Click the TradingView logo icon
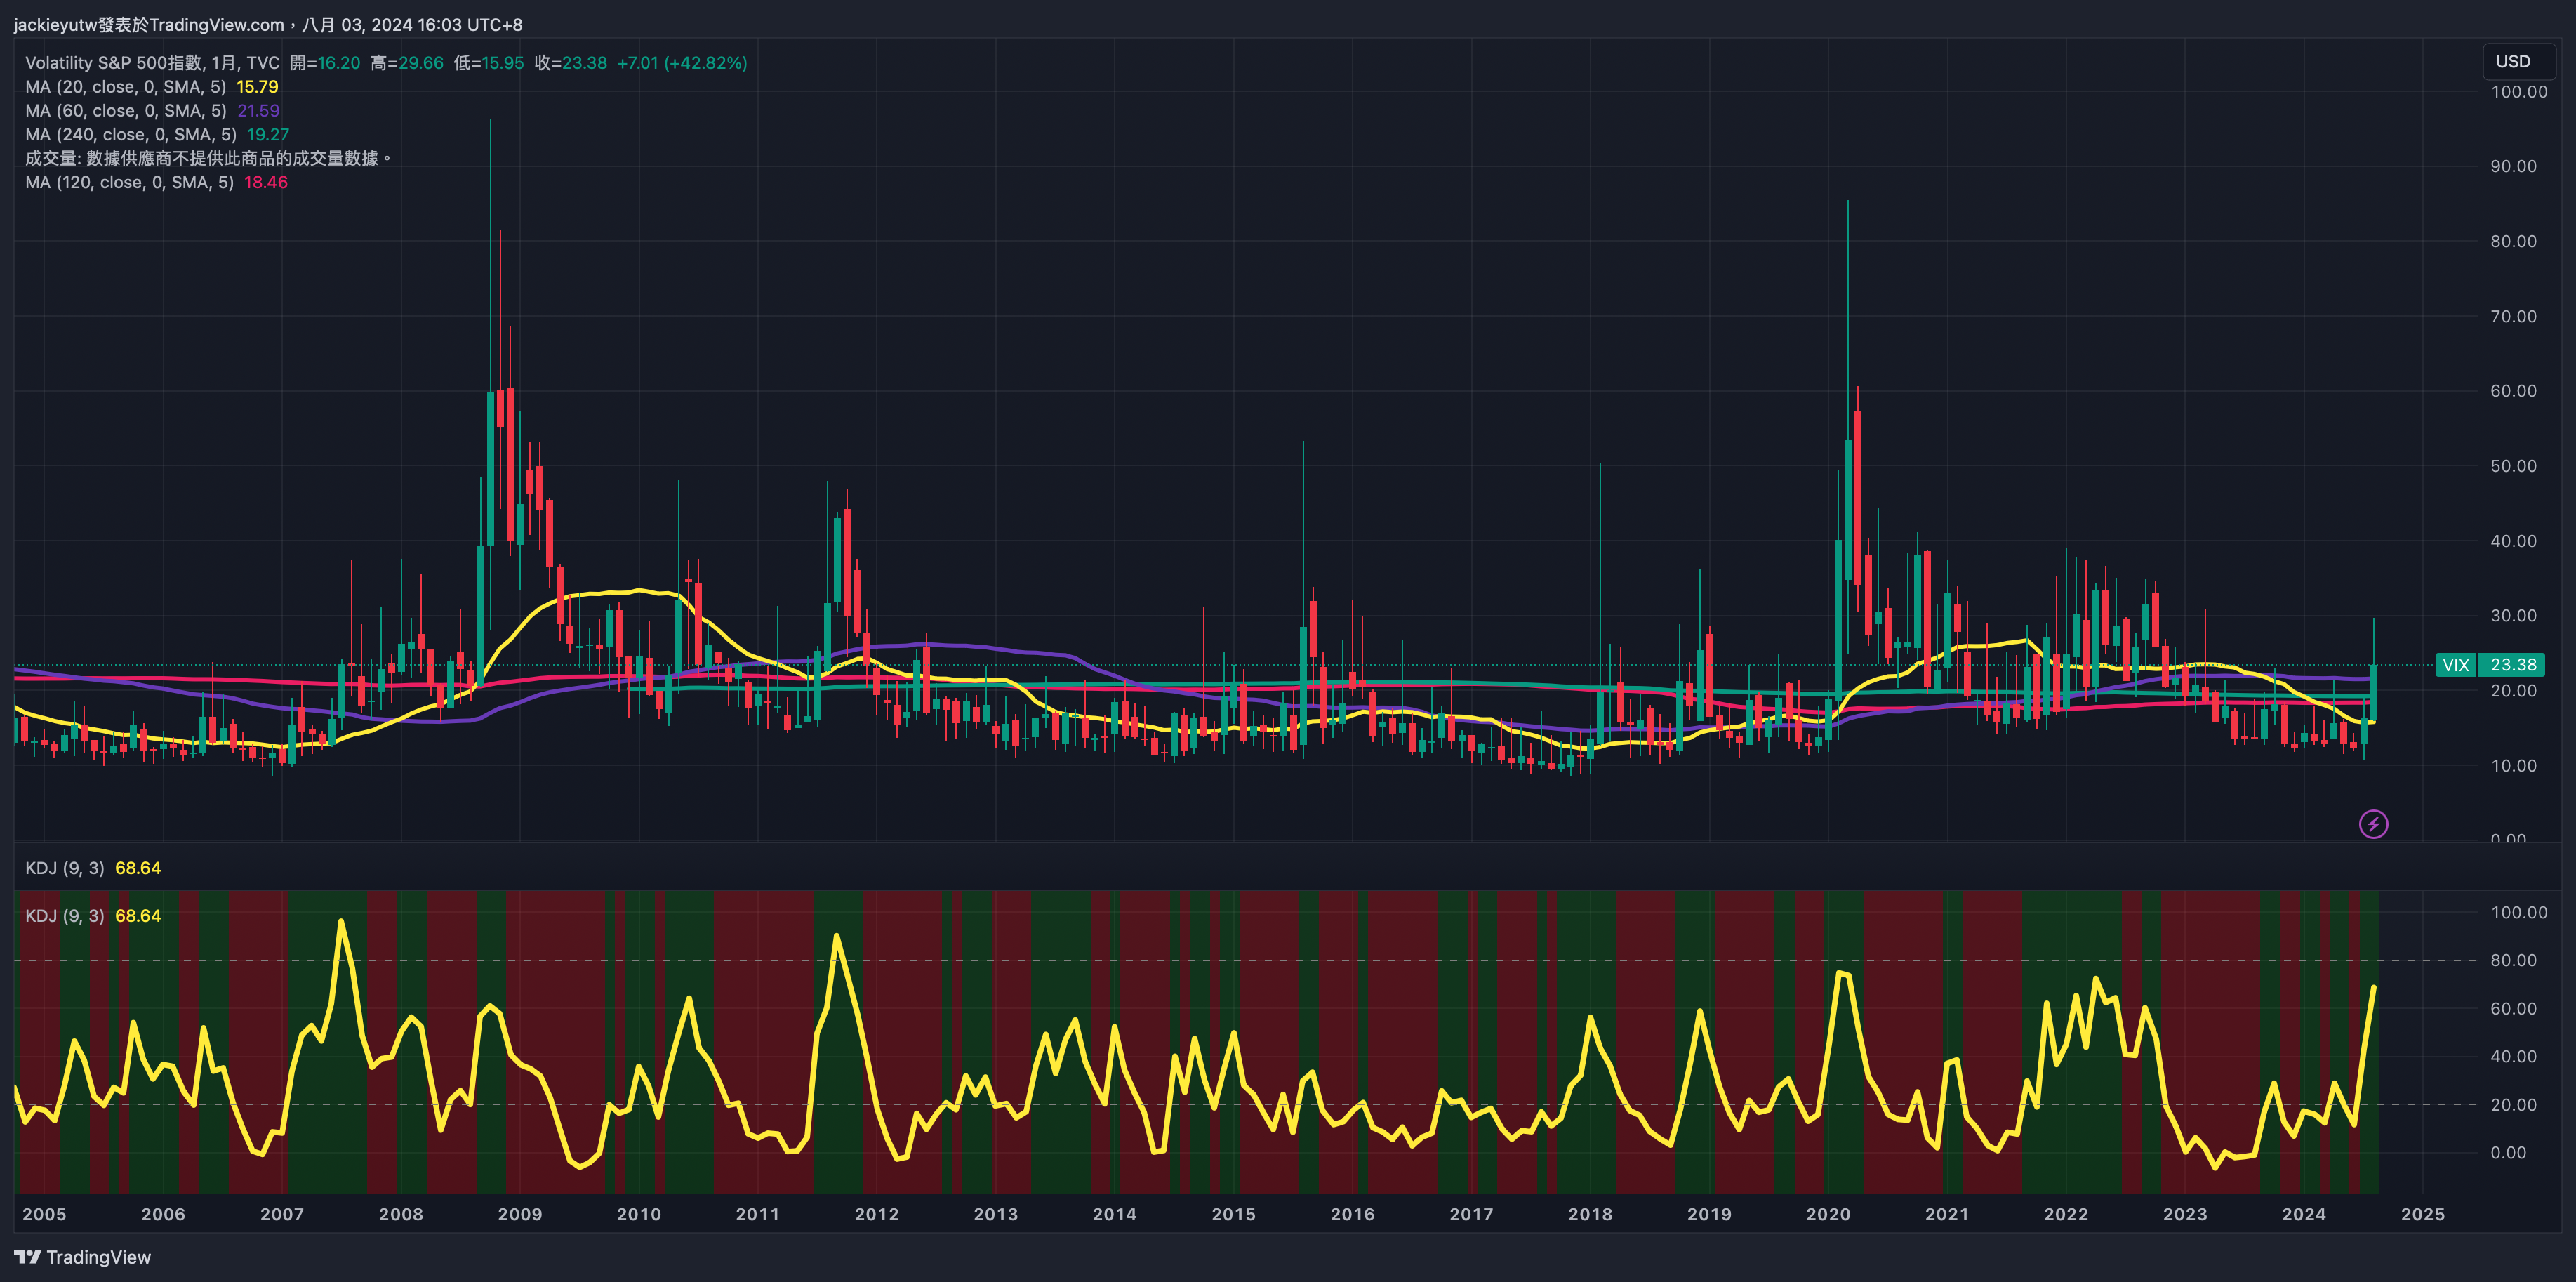This screenshot has width=2576, height=1282. (x=28, y=1257)
